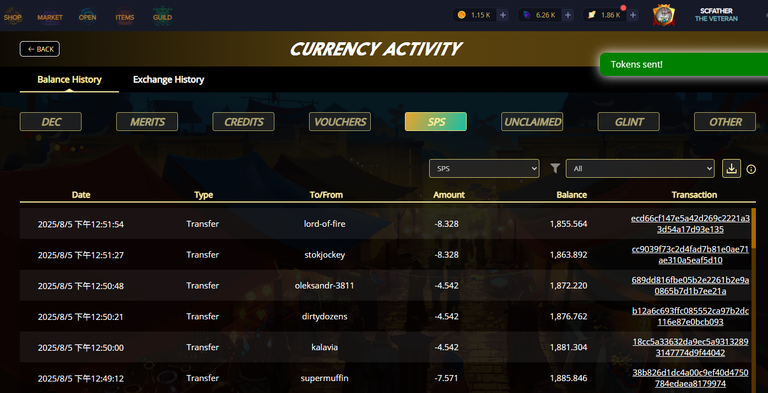Open the Shop icon in top navigation
Image resolution: width=768 pixels, height=393 pixels.
(13, 17)
